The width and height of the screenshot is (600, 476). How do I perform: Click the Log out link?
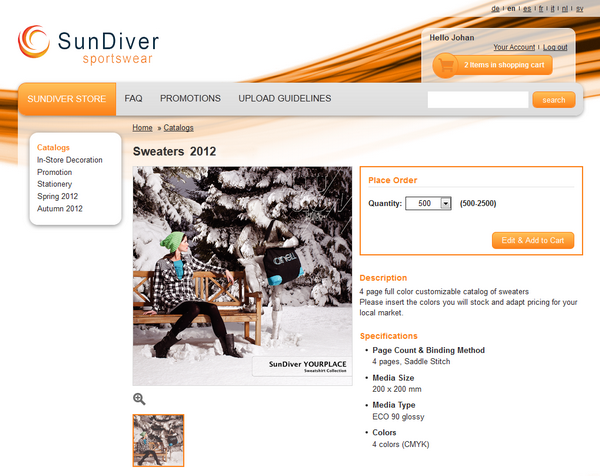click(x=555, y=47)
